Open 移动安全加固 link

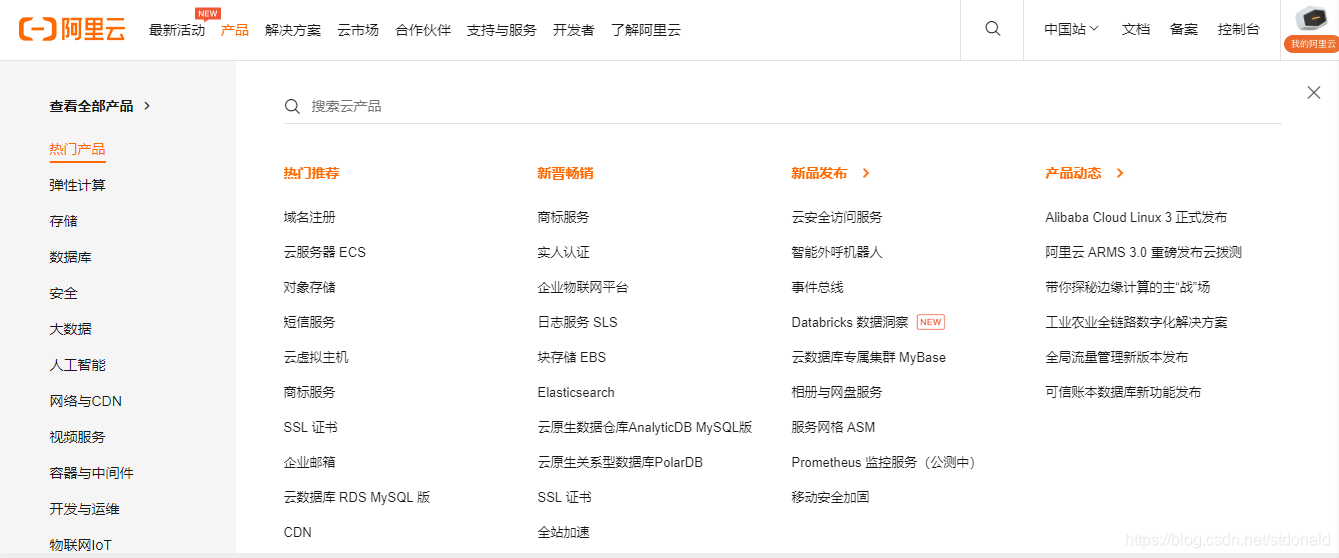tap(831, 497)
